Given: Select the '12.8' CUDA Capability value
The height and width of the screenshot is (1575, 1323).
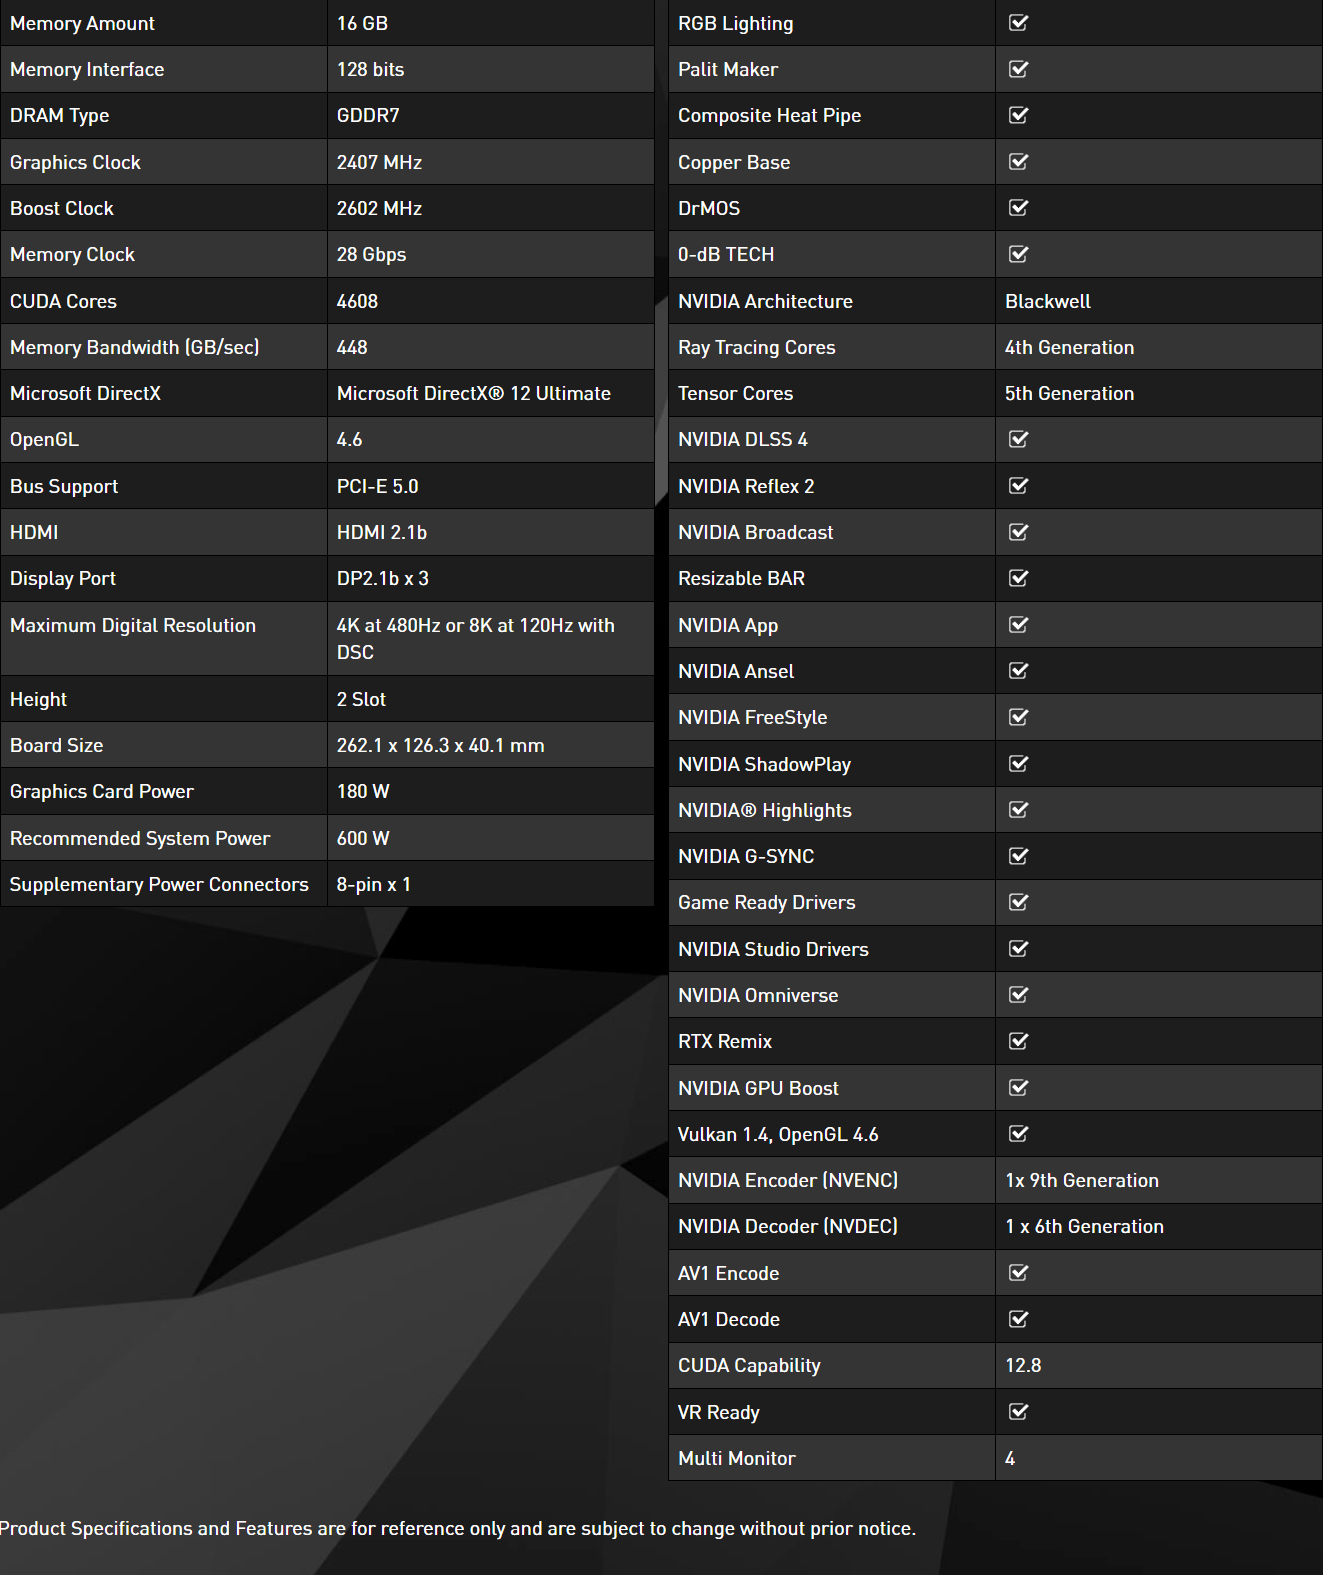Looking at the screenshot, I should [1023, 1365].
